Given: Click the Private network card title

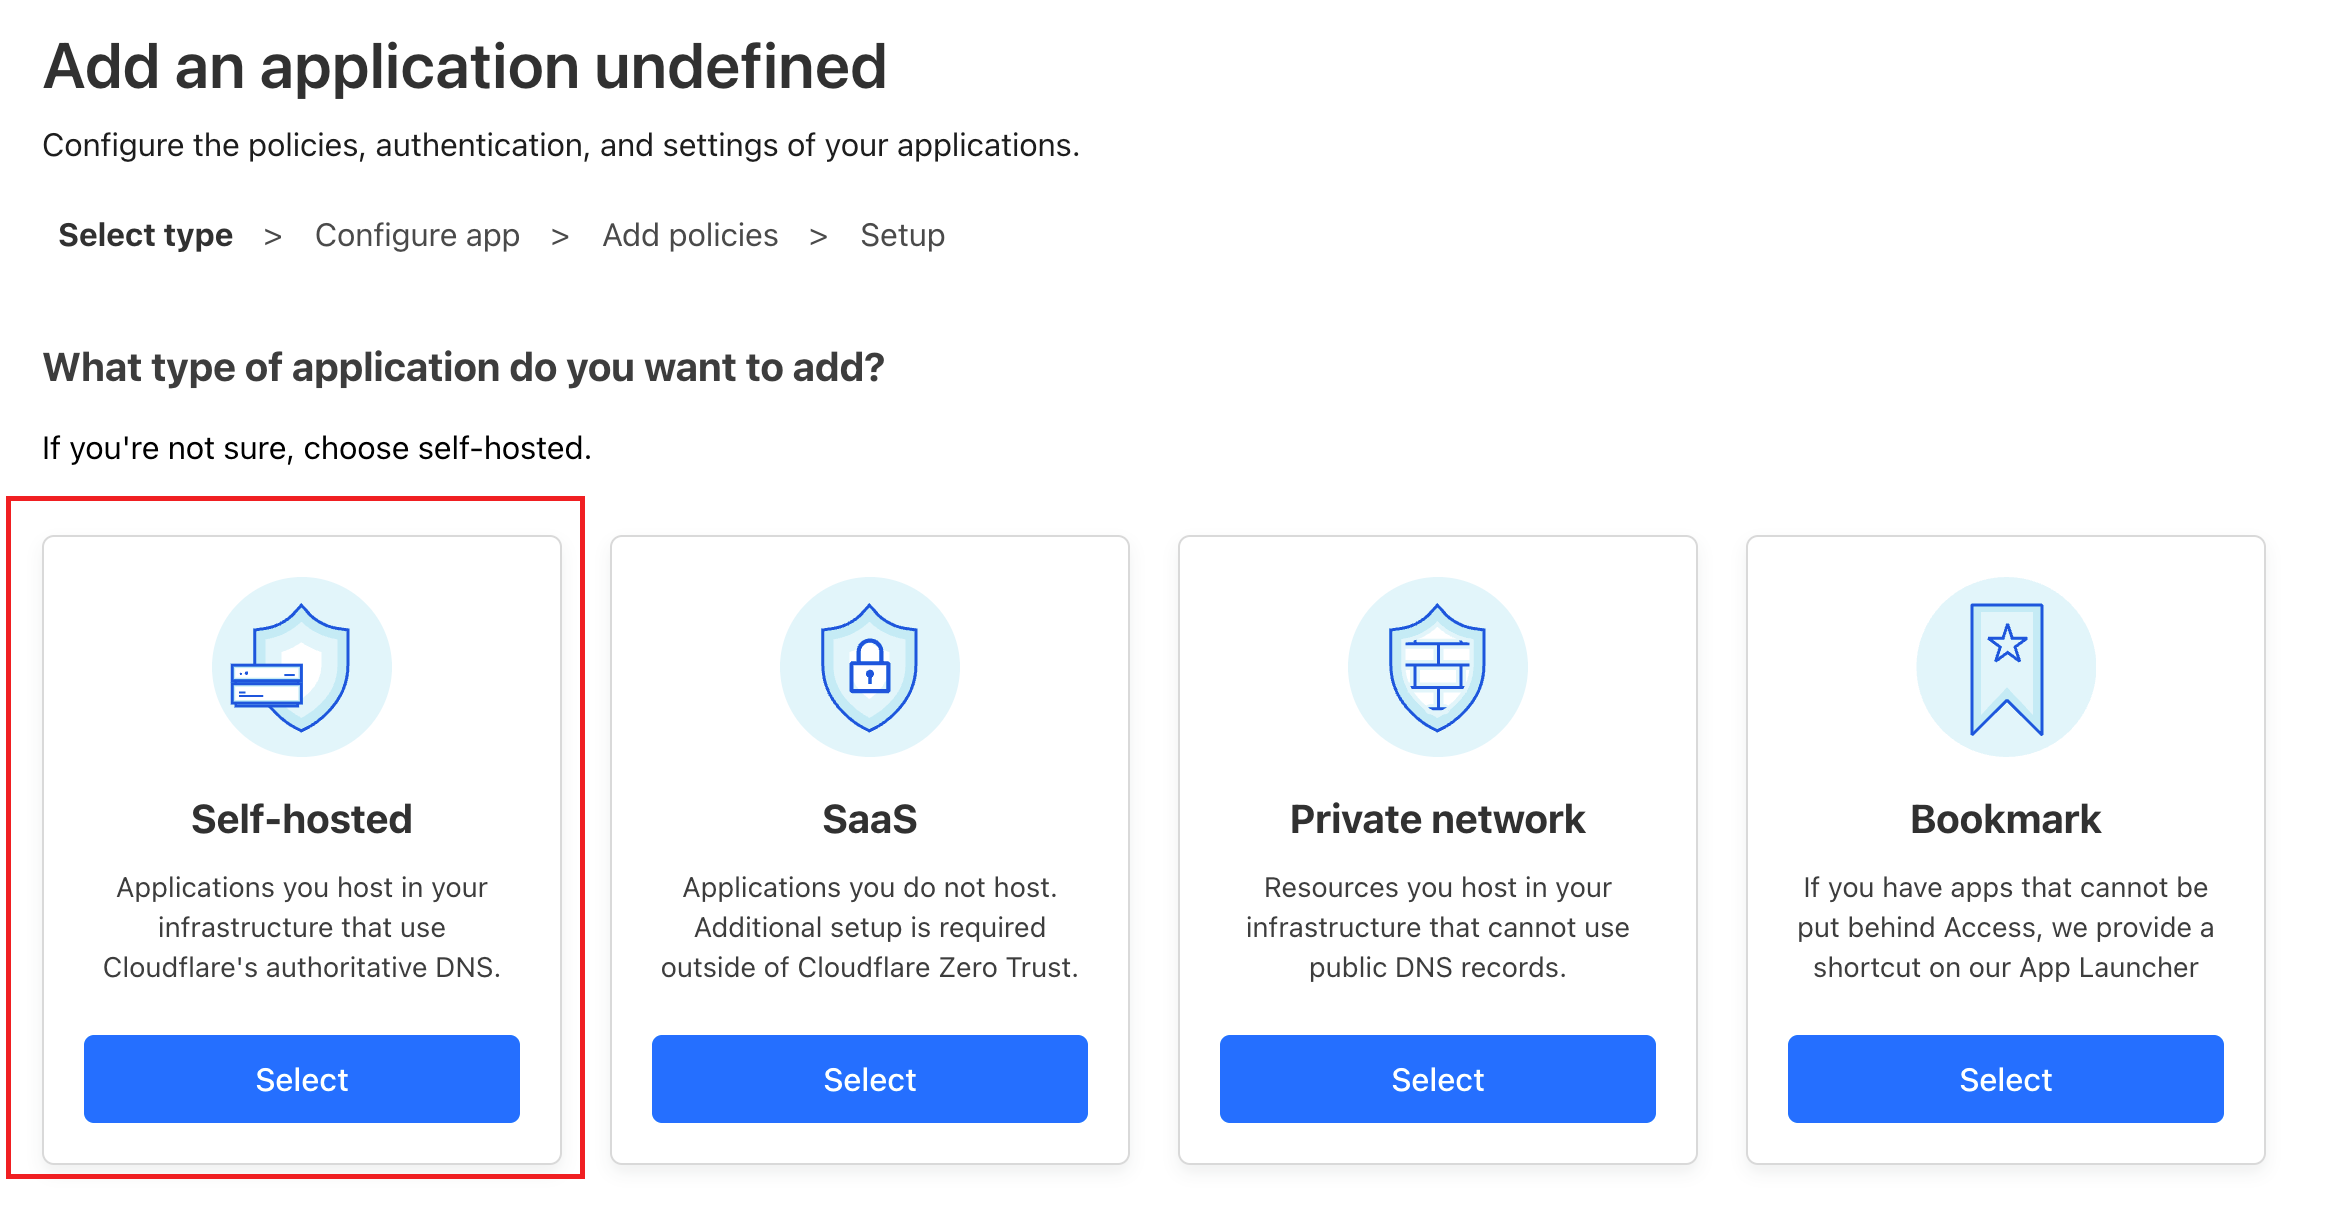Looking at the screenshot, I should point(1437,819).
